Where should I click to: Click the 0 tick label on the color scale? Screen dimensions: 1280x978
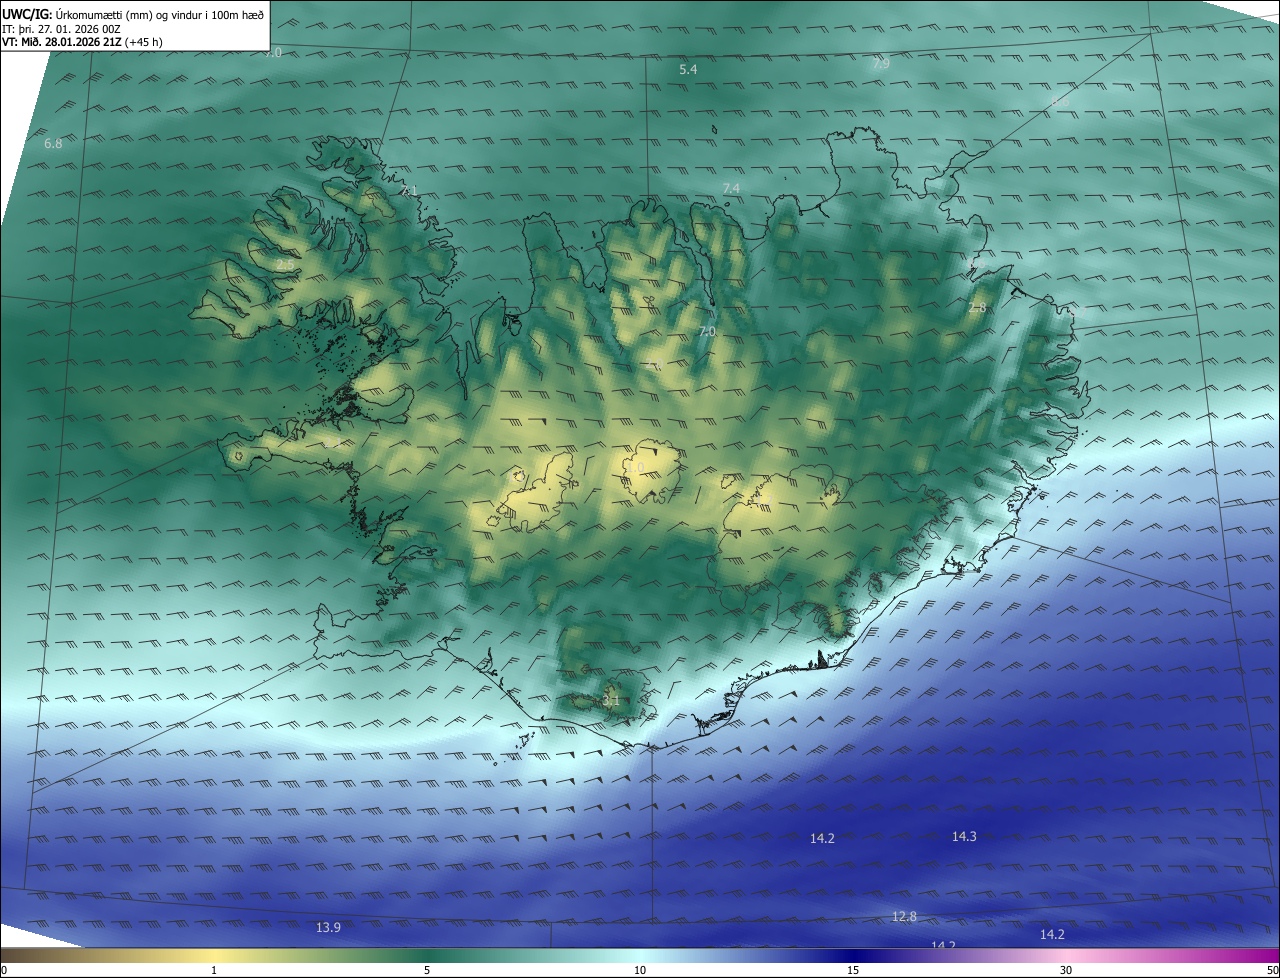click(4, 970)
